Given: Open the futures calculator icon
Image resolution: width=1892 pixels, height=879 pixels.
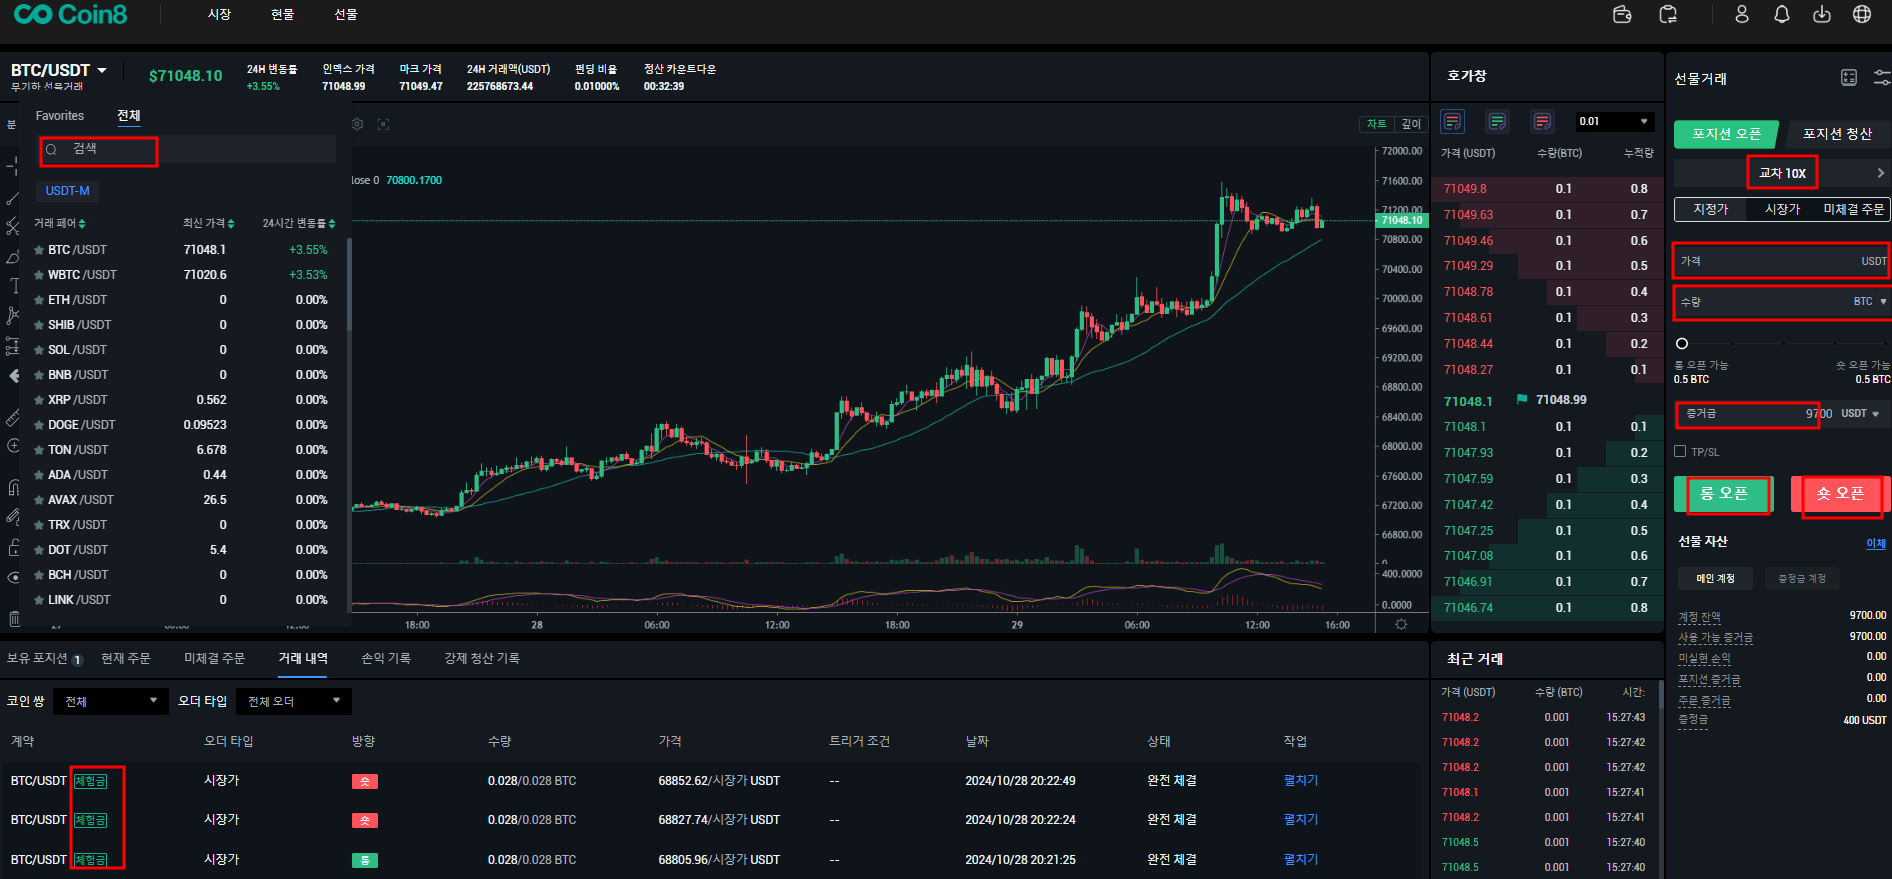Looking at the screenshot, I should click(1848, 78).
